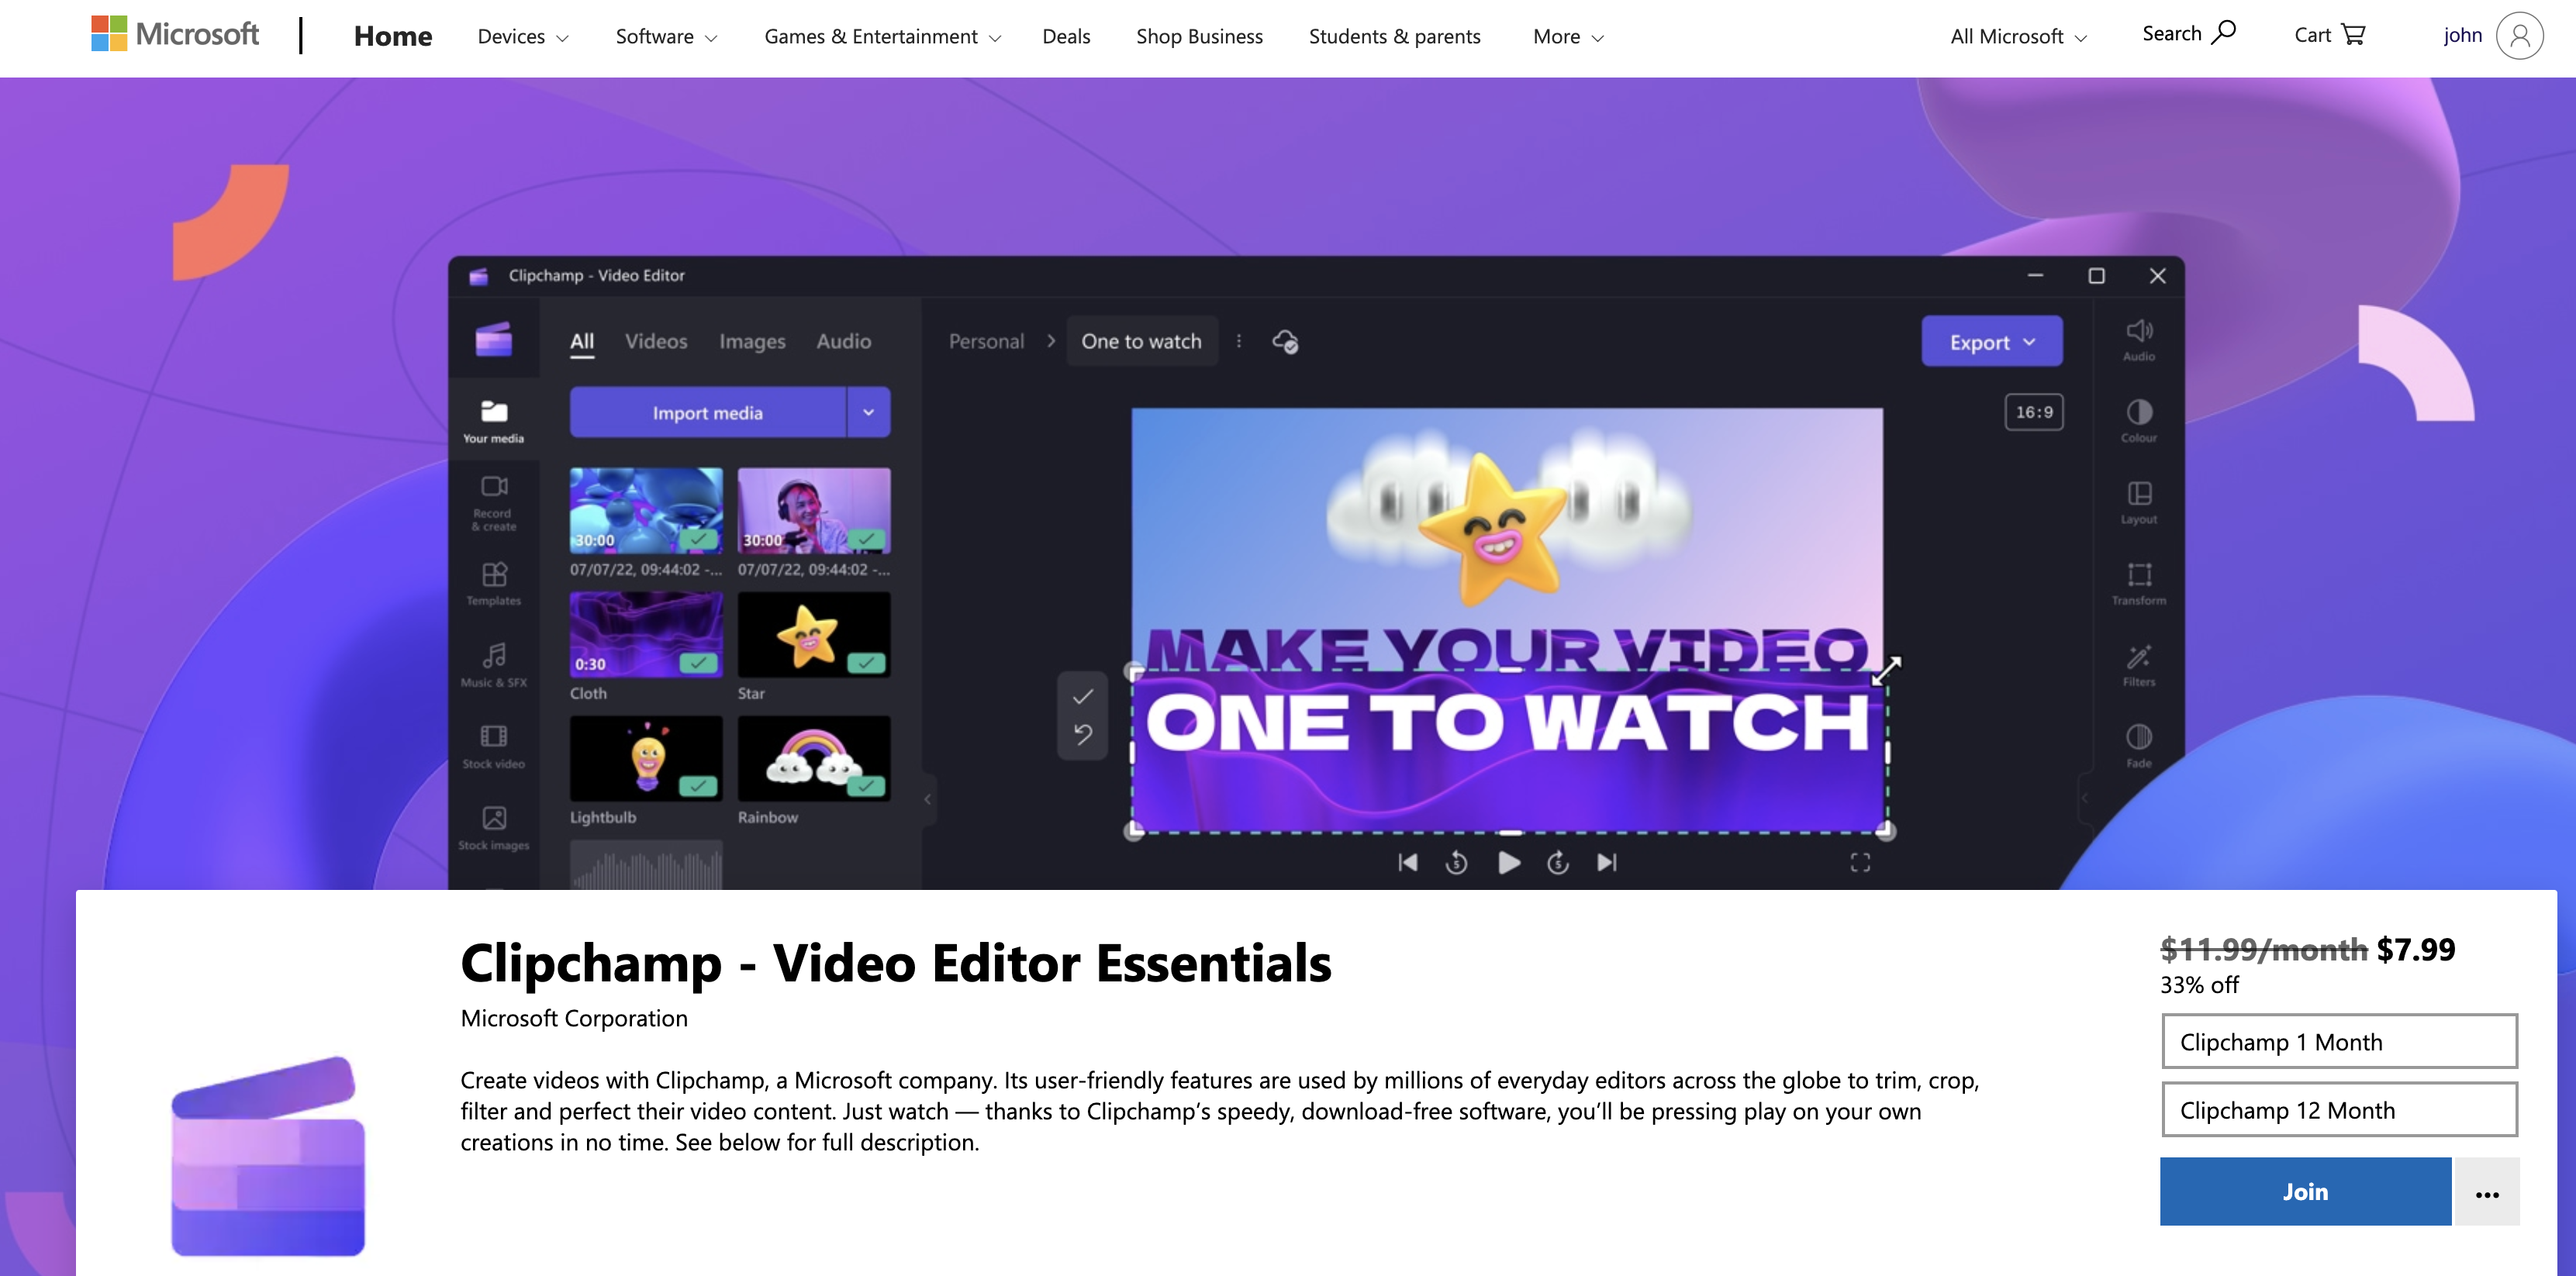
Task: Expand the Import media dropdown arrow
Action: tap(869, 412)
